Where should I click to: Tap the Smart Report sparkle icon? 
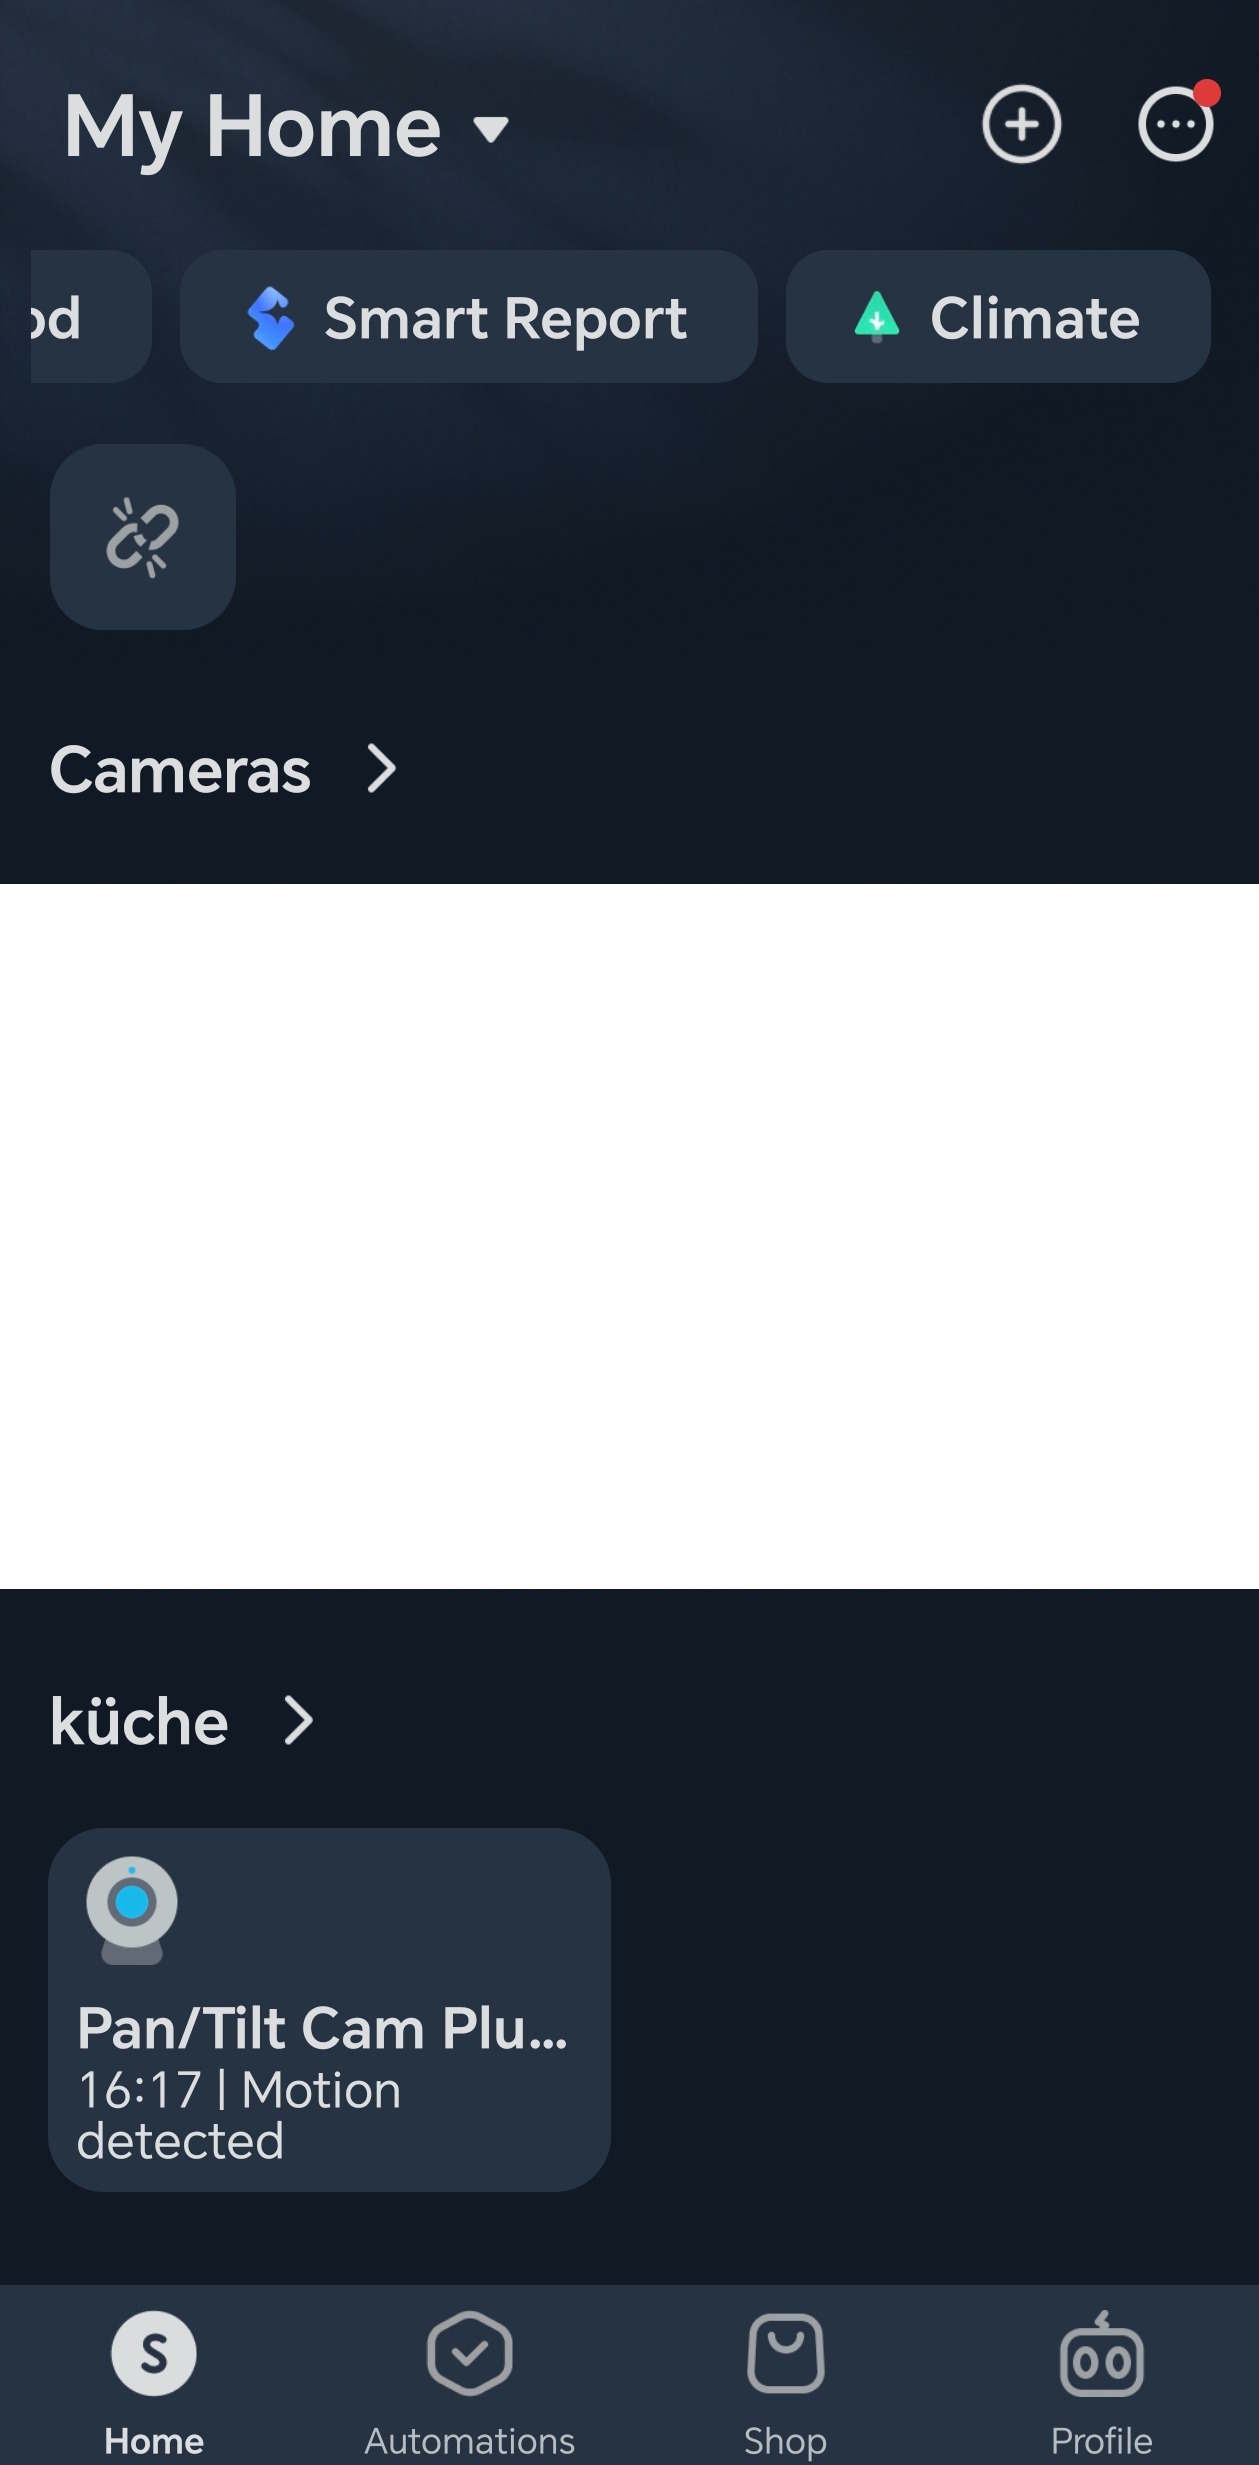pyautogui.click(x=270, y=318)
